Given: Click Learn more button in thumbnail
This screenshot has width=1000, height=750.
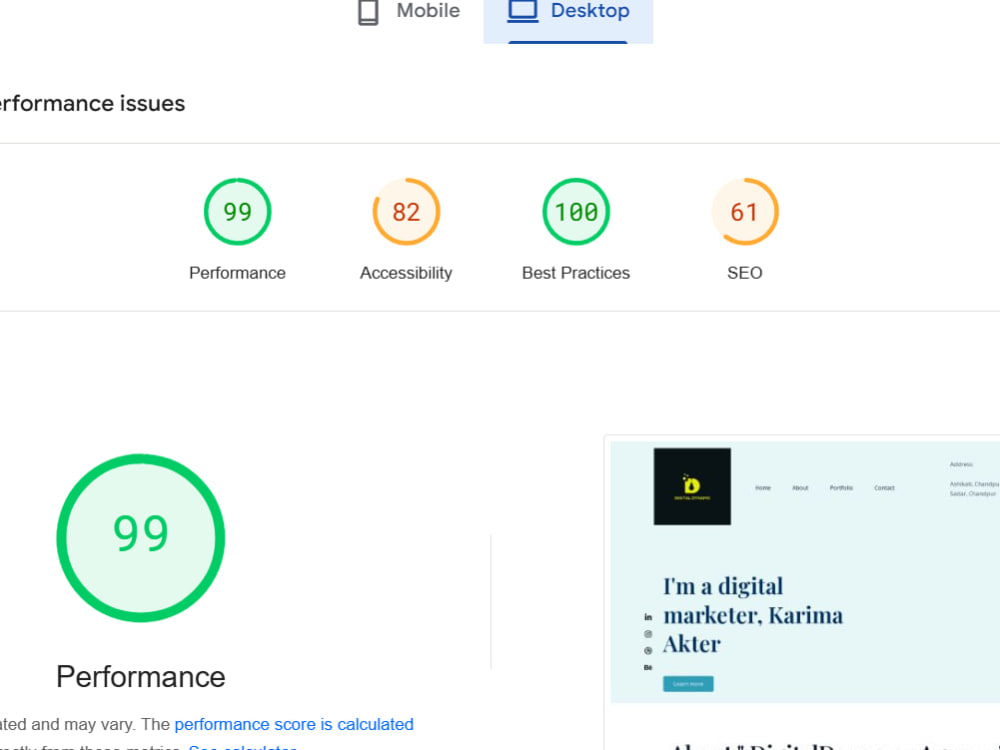Looking at the screenshot, I should point(688,684).
